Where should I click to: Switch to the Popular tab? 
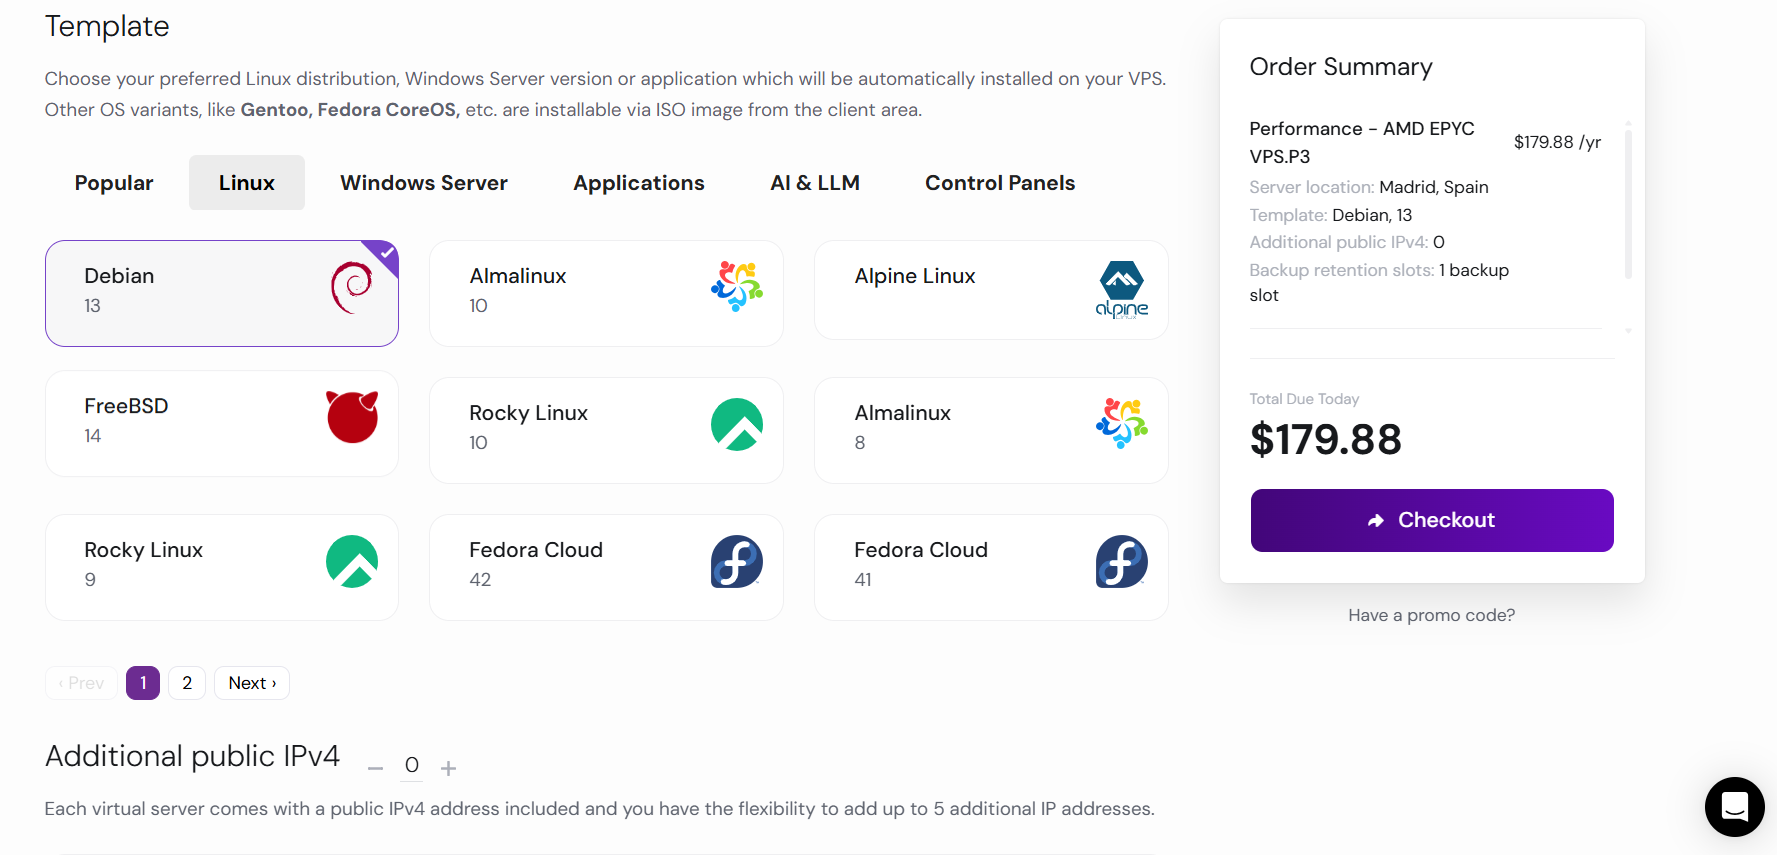pos(114,183)
